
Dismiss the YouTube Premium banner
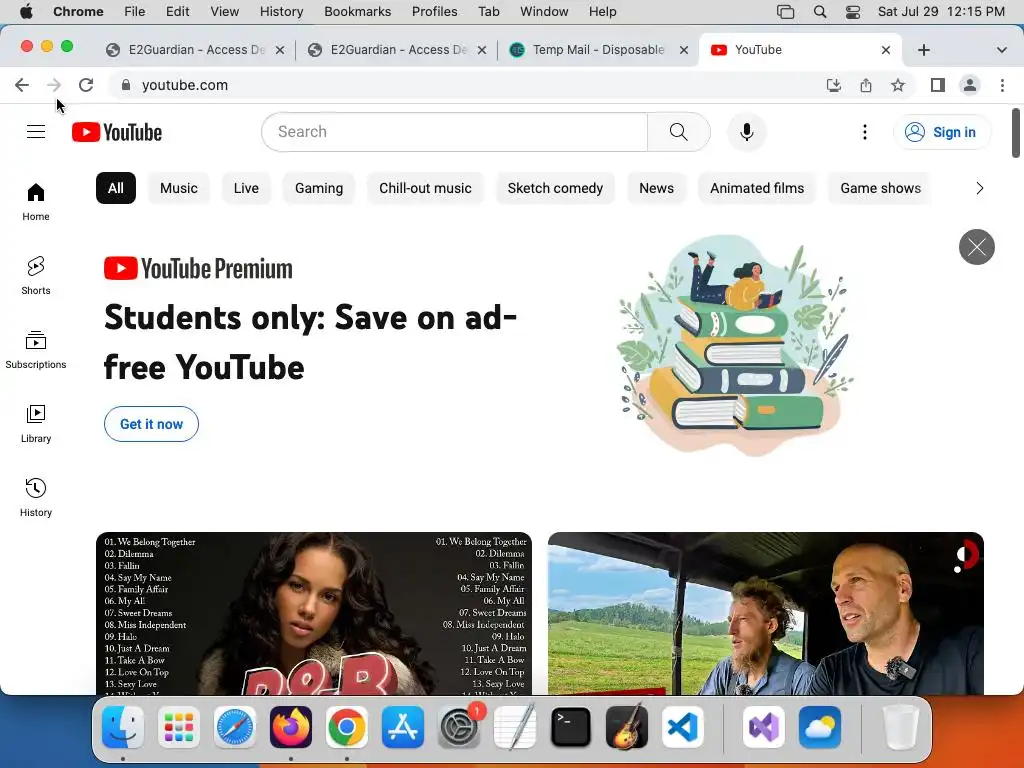point(976,247)
